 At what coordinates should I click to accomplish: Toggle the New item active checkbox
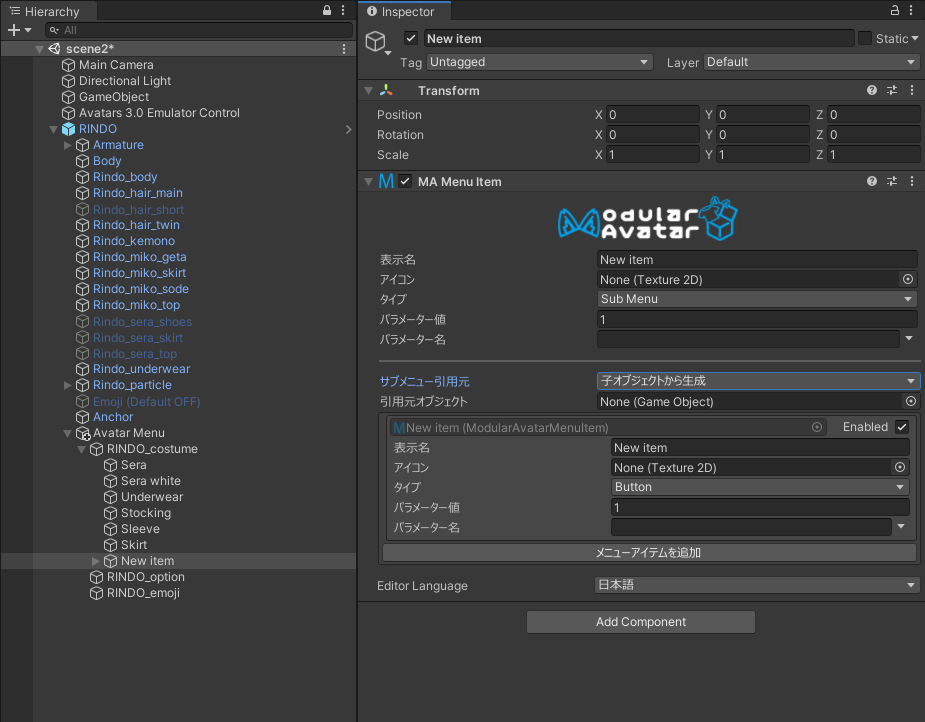click(x=411, y=38)
